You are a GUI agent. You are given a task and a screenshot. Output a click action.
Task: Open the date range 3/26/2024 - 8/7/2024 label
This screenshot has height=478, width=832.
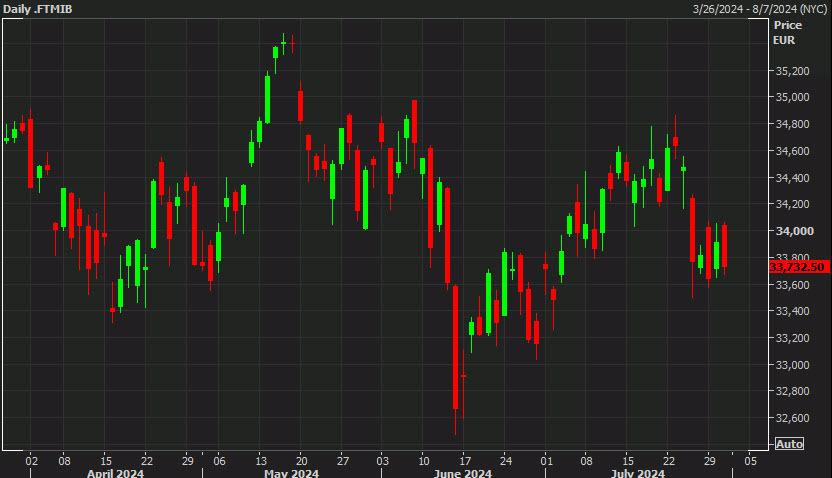coord(758,9)
